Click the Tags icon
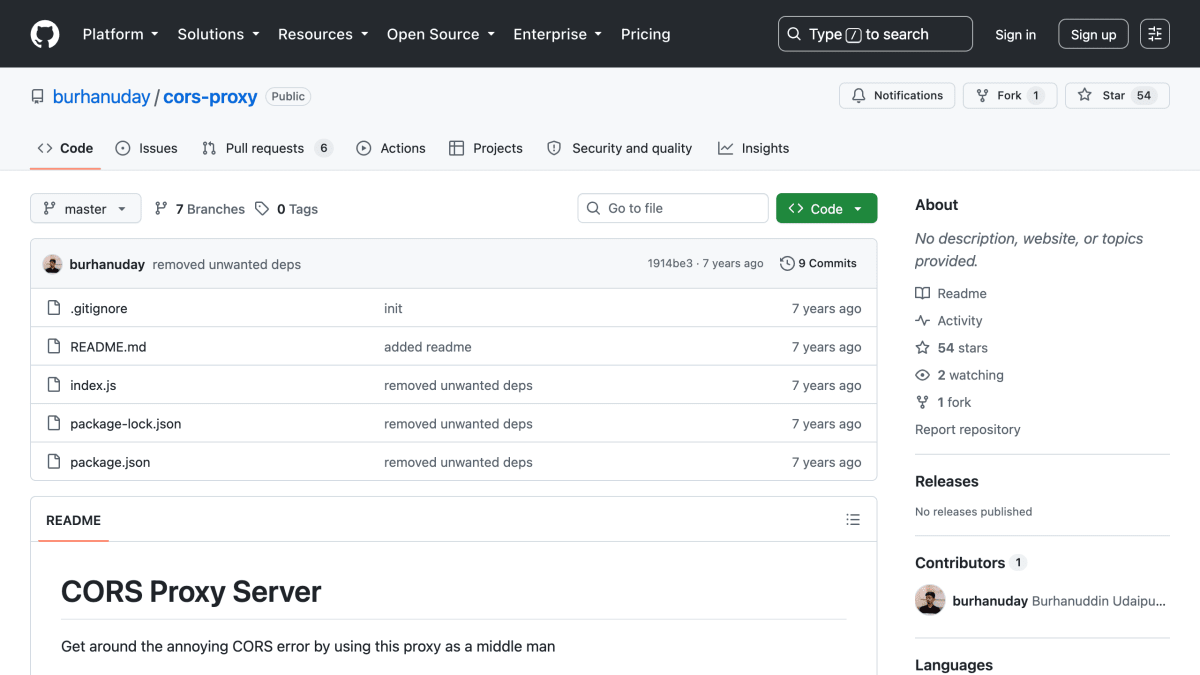Viewport: 1200px width, 675px height. click(262, 209)
